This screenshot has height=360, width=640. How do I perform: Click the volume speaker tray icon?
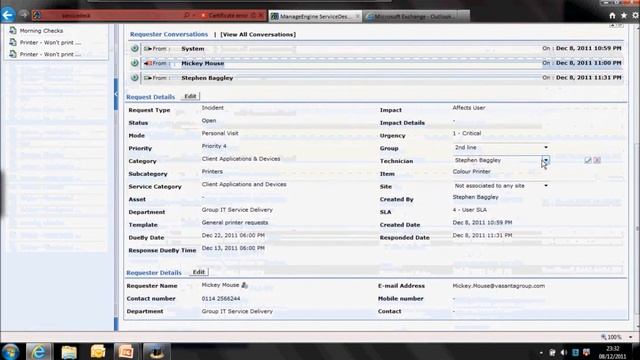coord(564,352)
